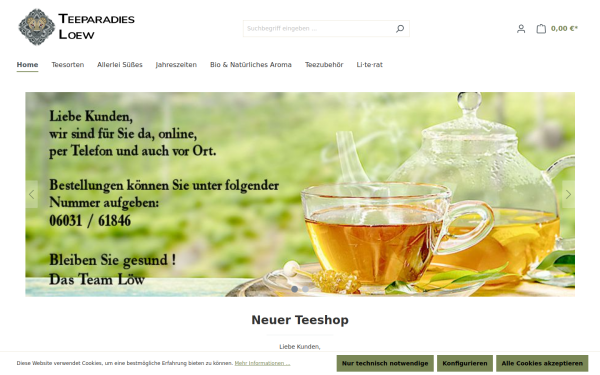Click the search magnifier icon
The image size is (600, 375).
point(400,29)
